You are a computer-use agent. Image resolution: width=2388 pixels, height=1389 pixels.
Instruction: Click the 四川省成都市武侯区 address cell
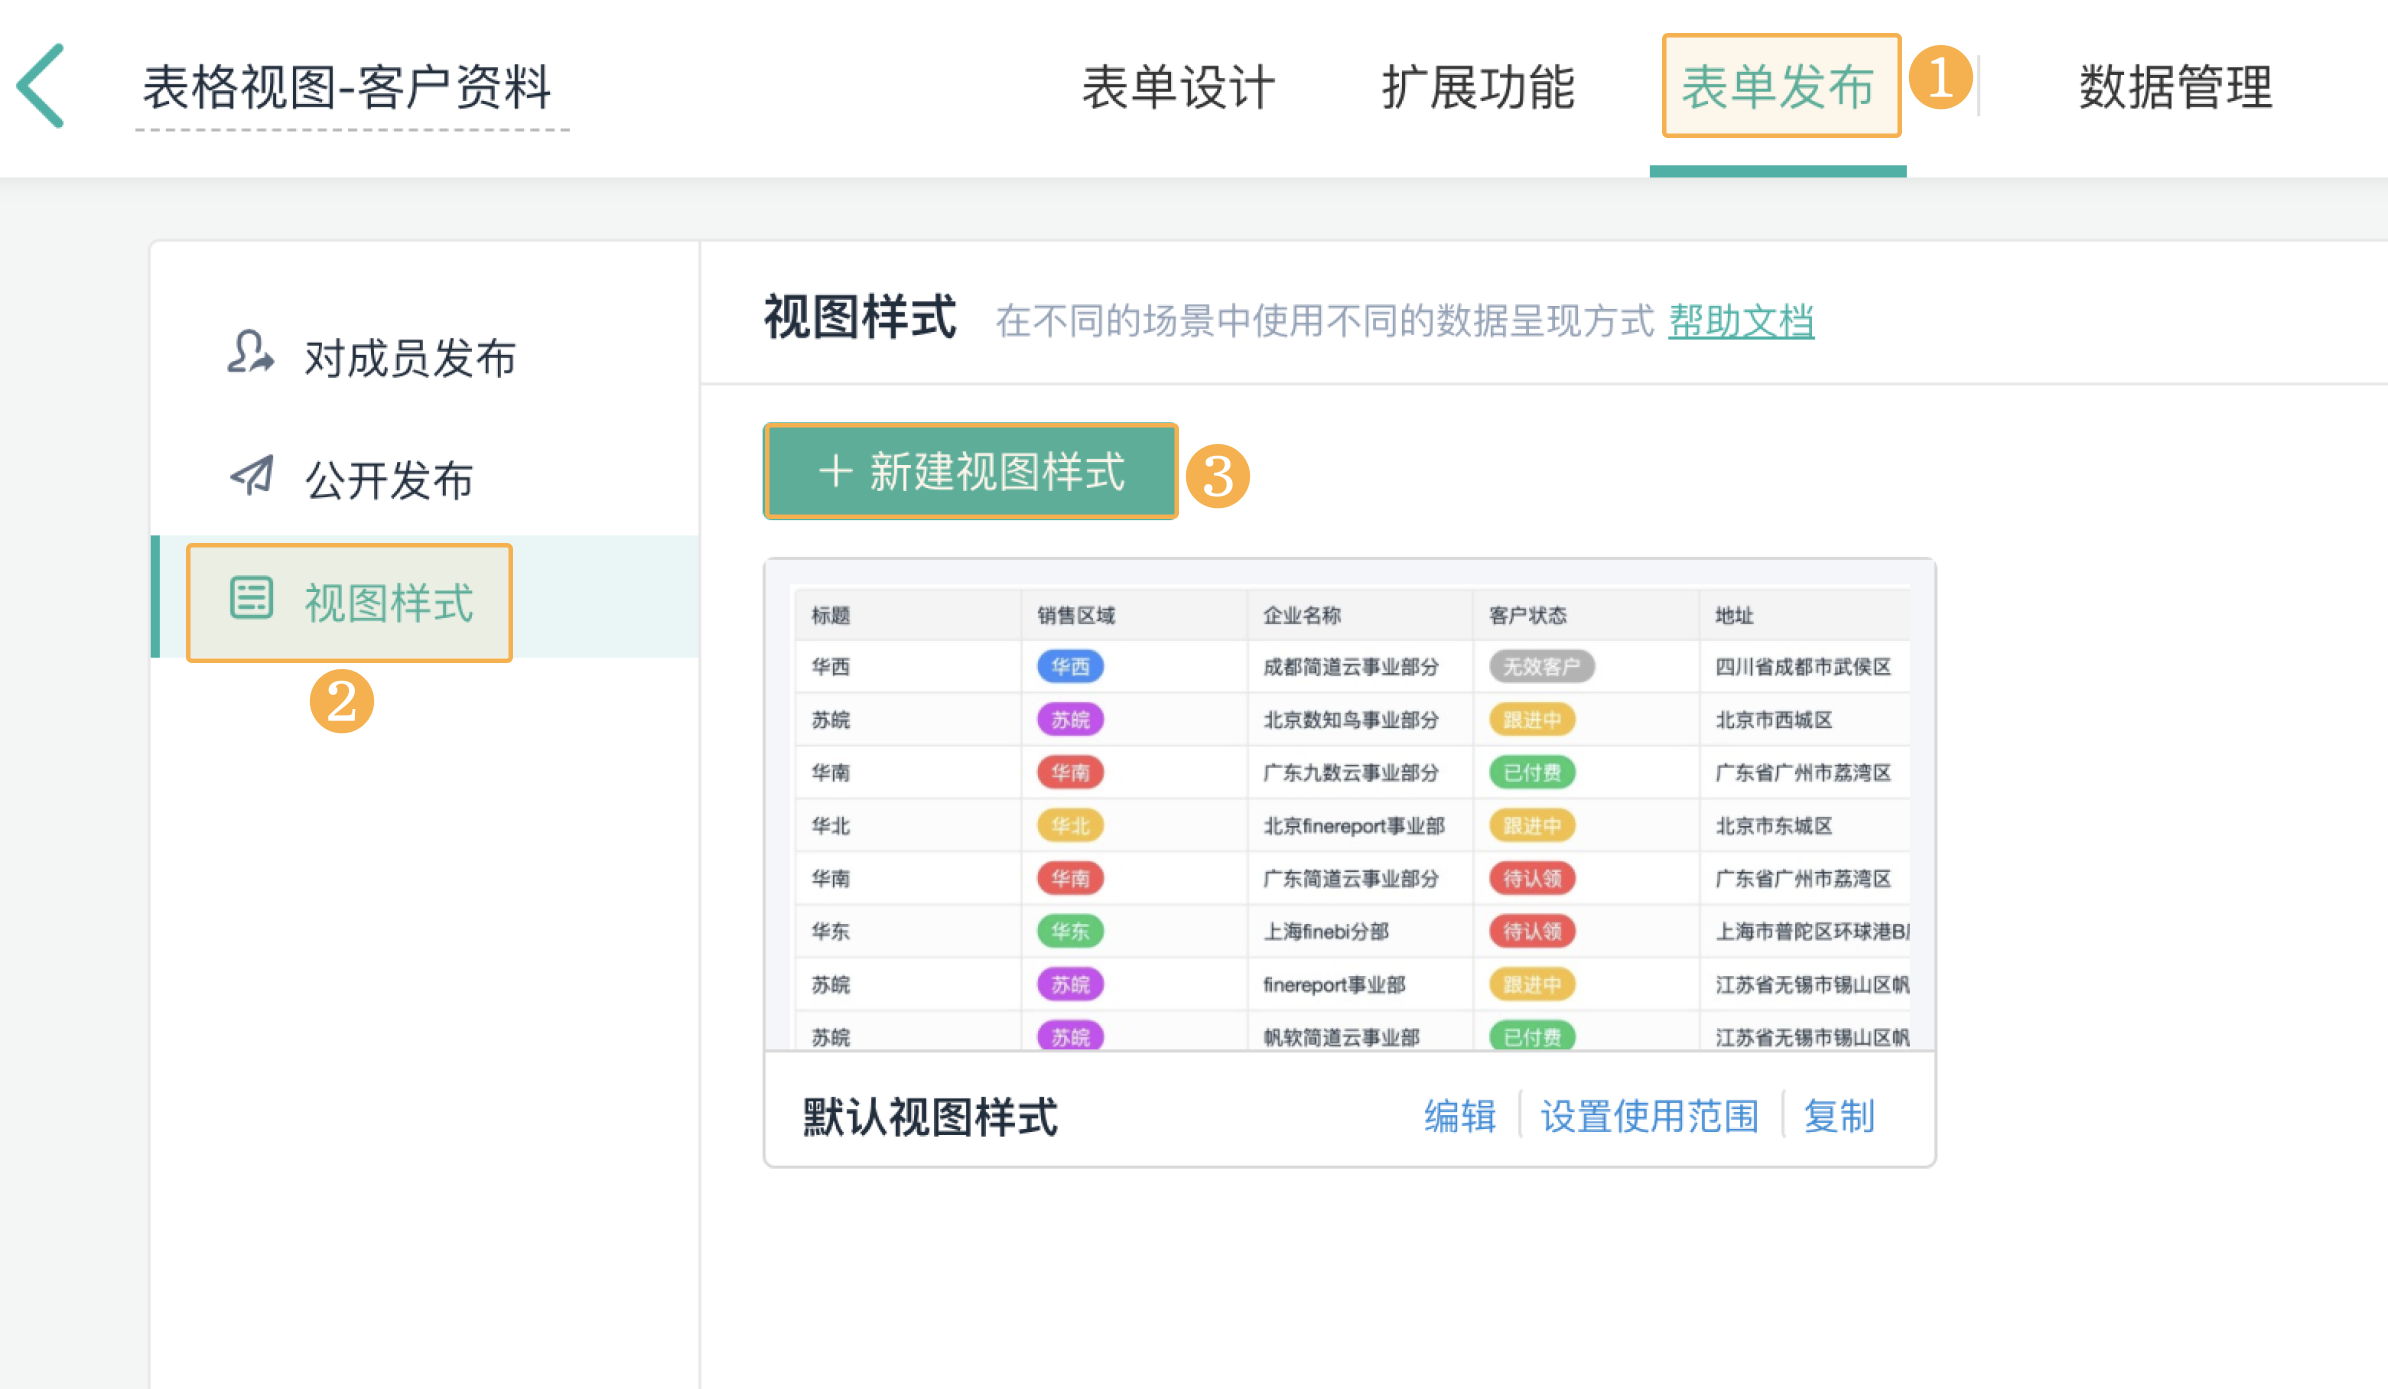point(1803,666)
